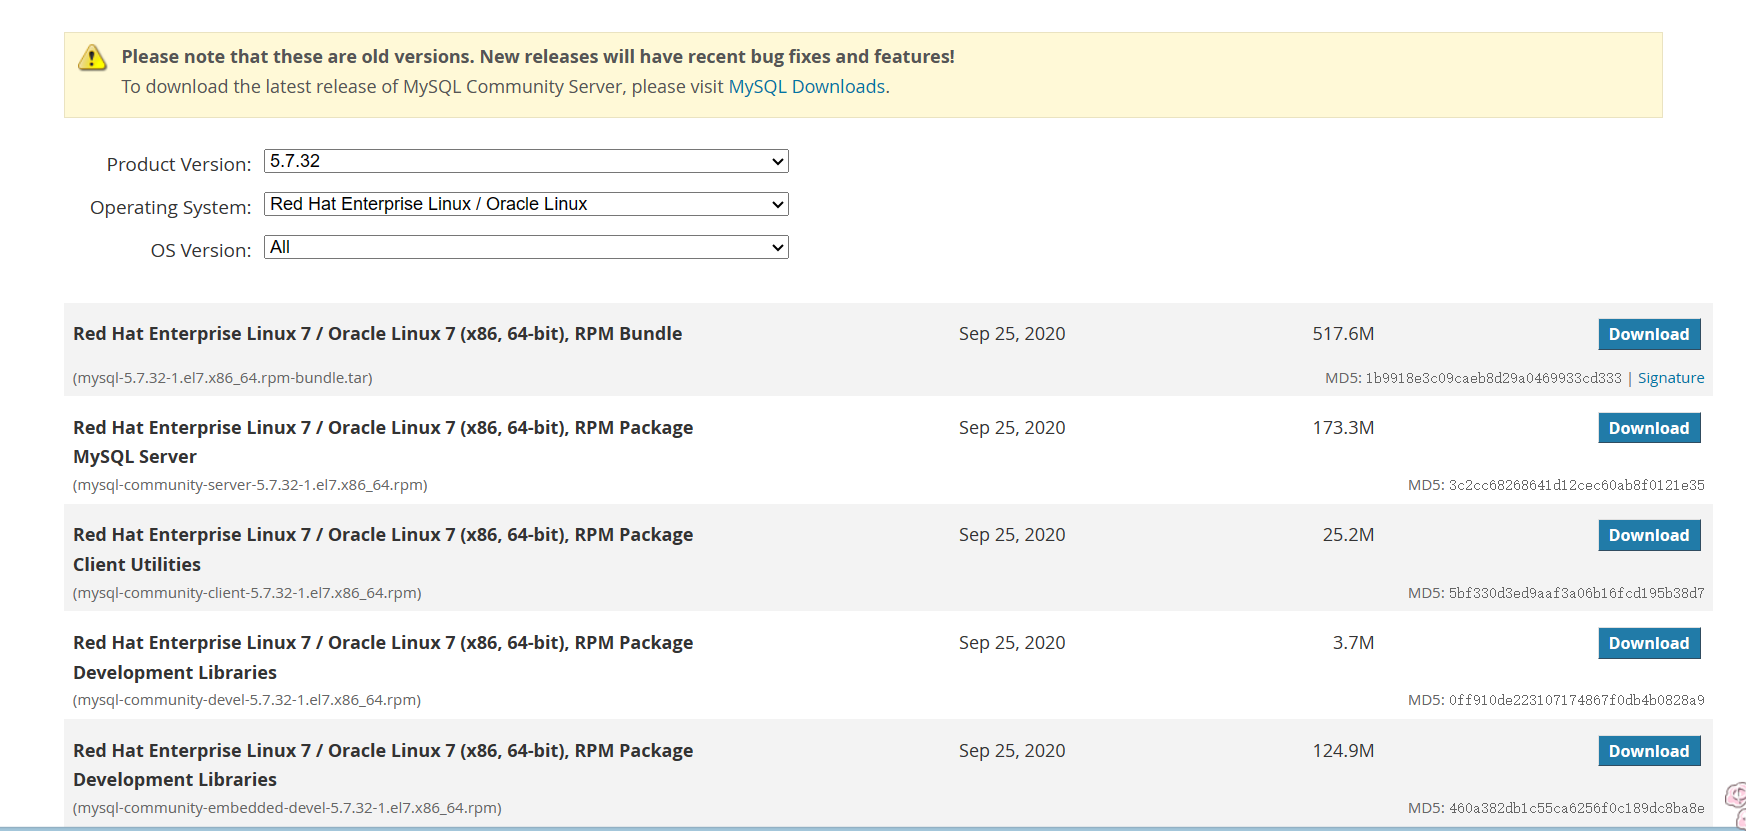Image resolution: width=1746 pixels, height=831 pixels.
Task: Open the OS Version dropdown showing All
Action: pos(526,247)
